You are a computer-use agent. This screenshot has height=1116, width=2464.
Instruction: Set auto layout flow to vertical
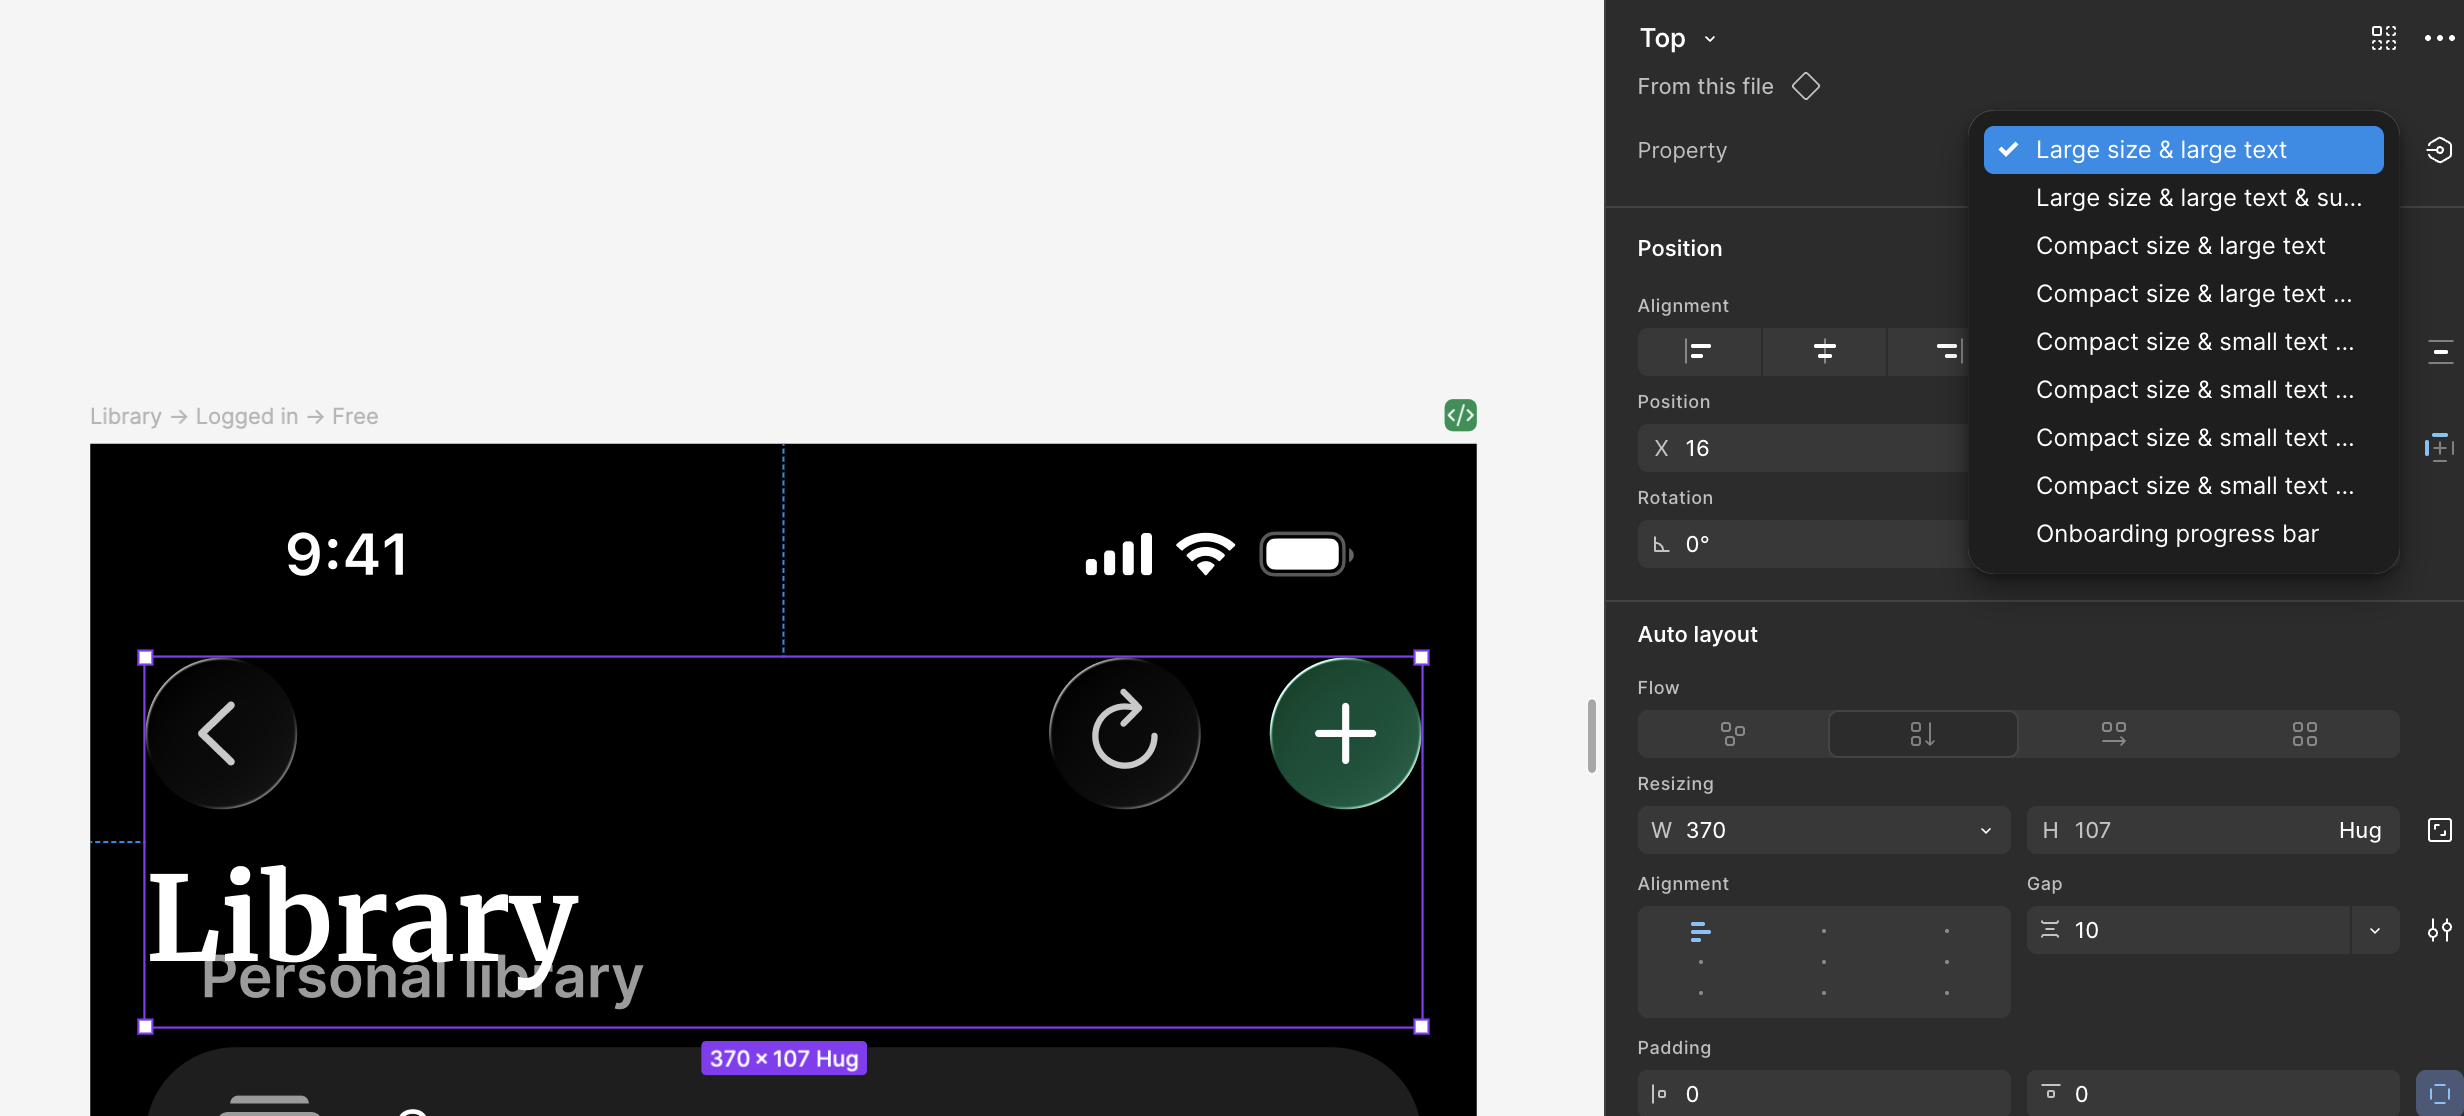click(1922, 734)
